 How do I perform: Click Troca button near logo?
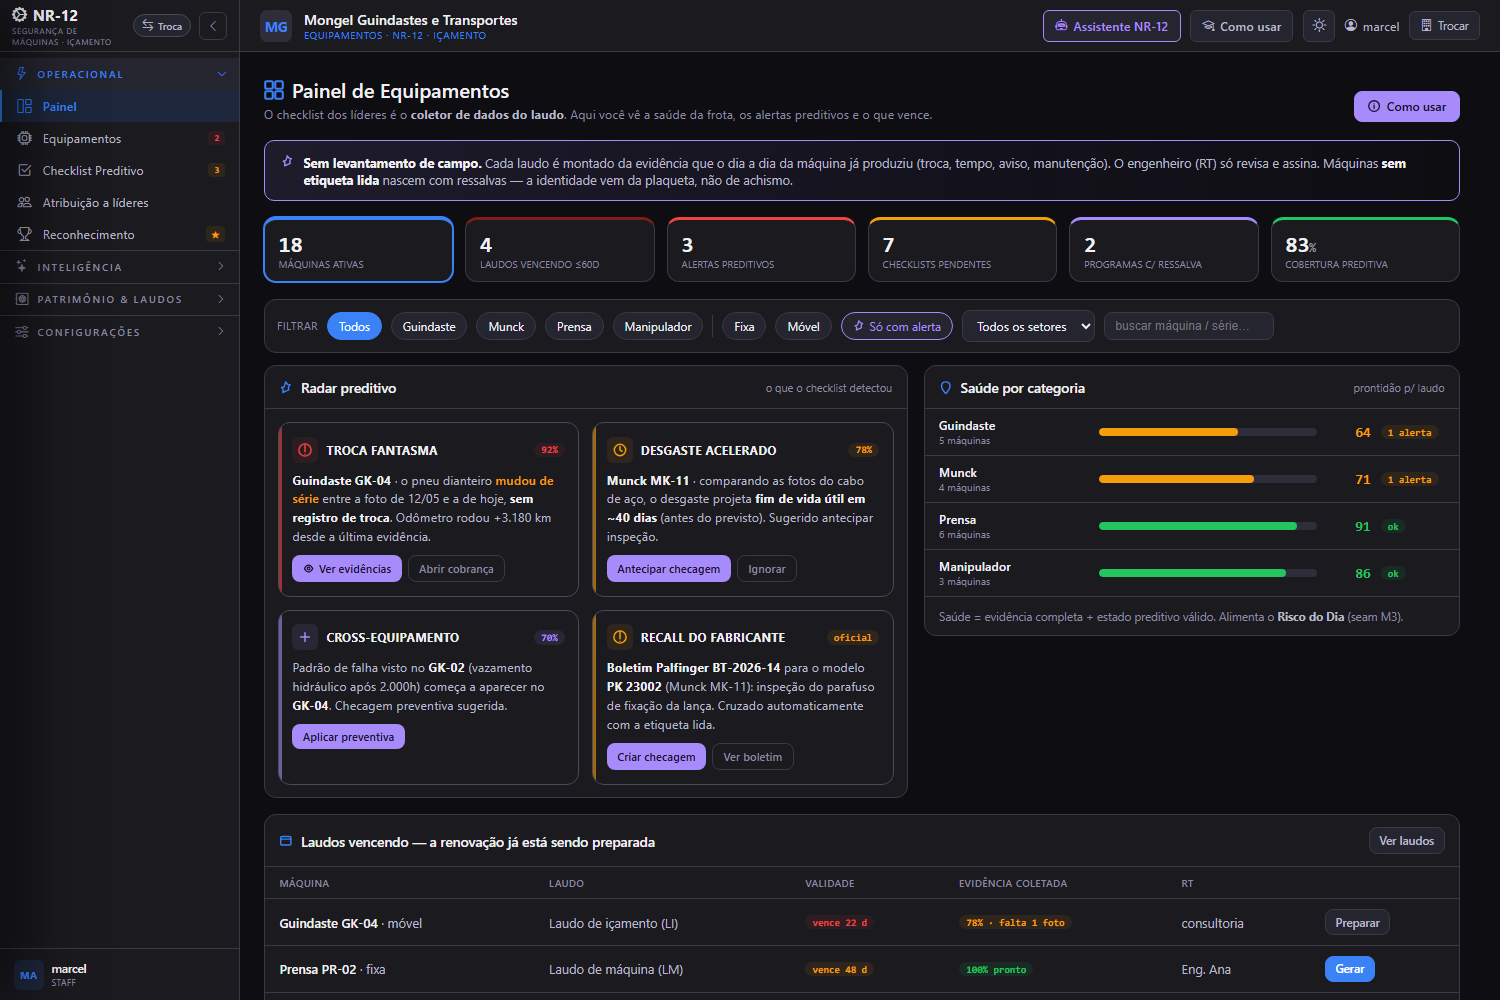tap(162, 26)
